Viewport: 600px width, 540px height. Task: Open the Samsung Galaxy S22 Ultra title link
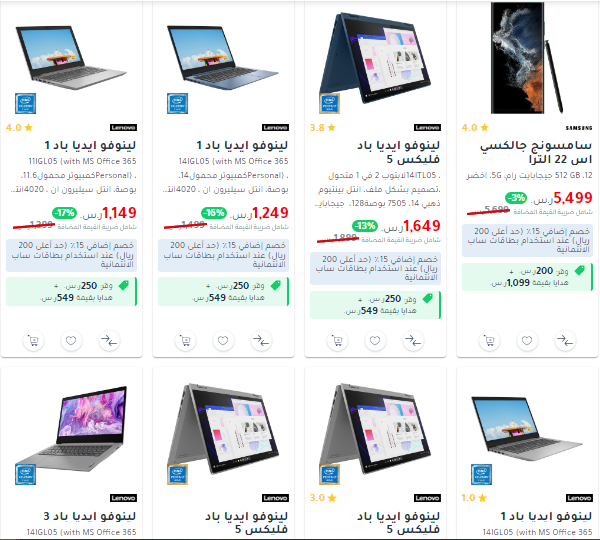point(536,152)
